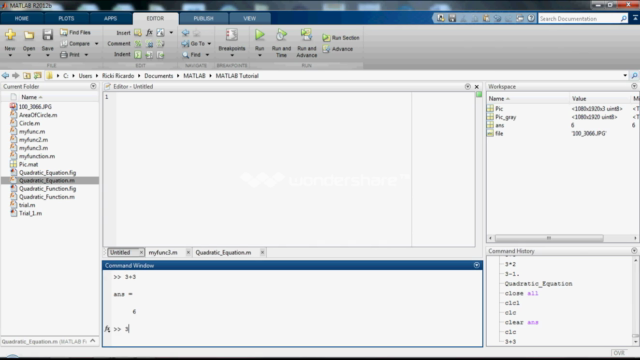This screenshot has height=360, width=640.
Task: Close the Untitled editor tab
Action: (x=141, y=252)
